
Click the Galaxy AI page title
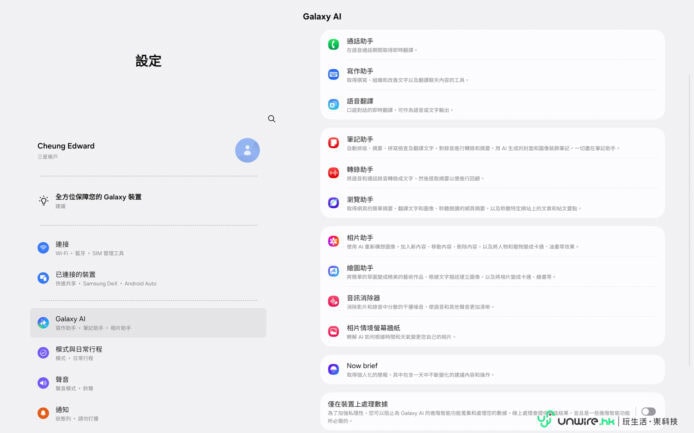[322, 16]
